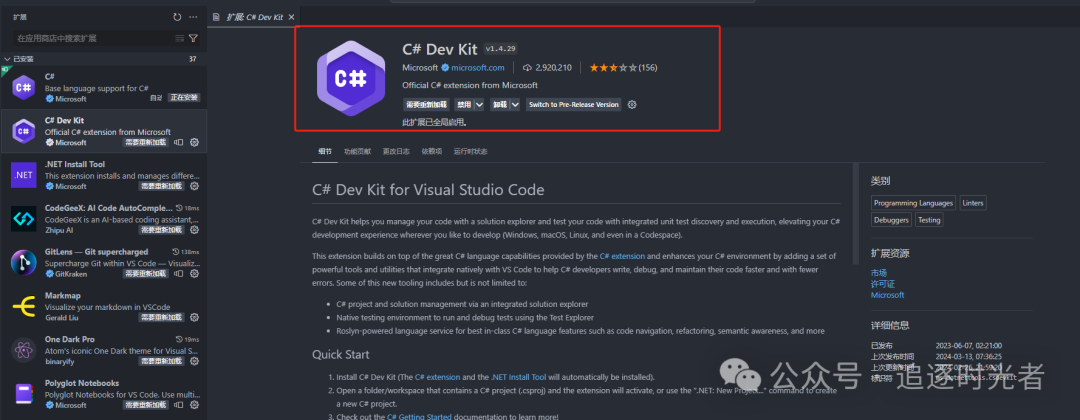Toggle sync icon on C# Dev Kit row

click(x=178, y=143)
